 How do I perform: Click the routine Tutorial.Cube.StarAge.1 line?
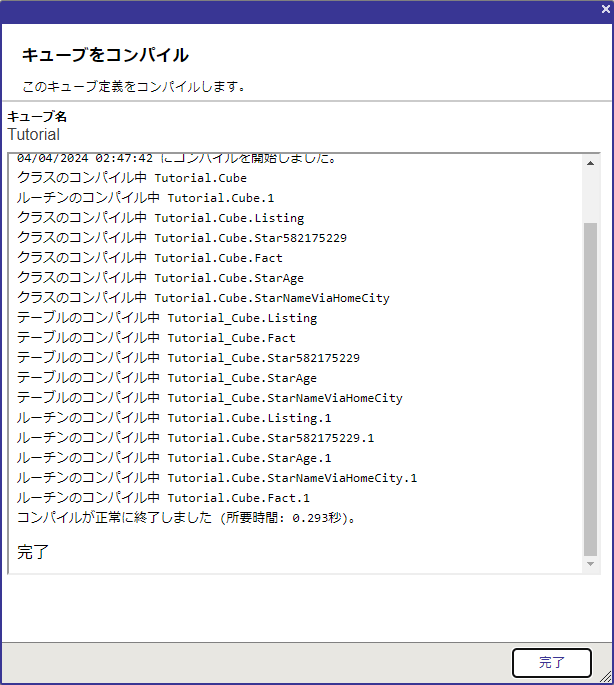coord(174,458)
